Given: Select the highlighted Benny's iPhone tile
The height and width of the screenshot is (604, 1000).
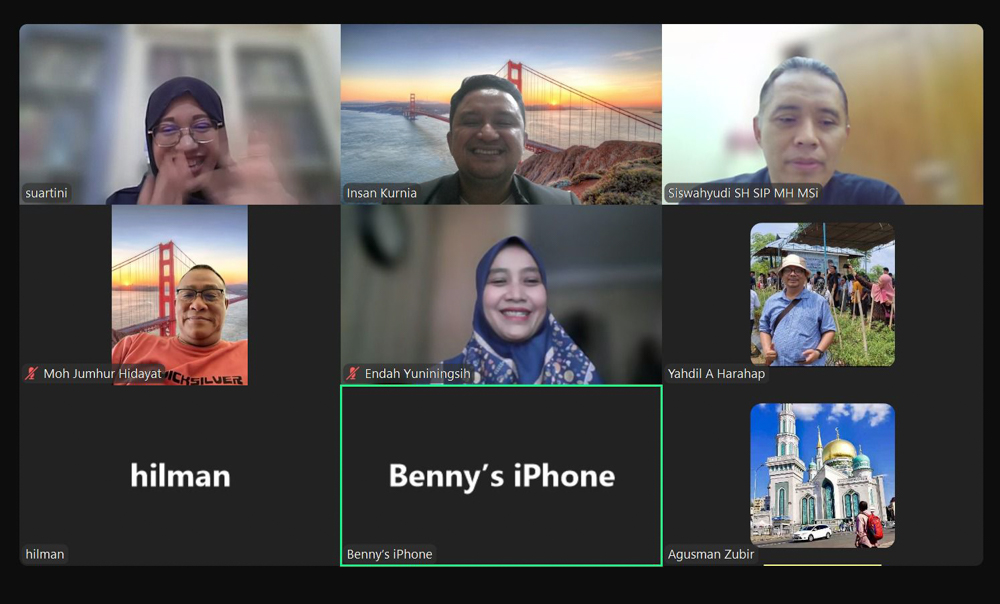Looking at the screenshot, I should tap(500, 476).
